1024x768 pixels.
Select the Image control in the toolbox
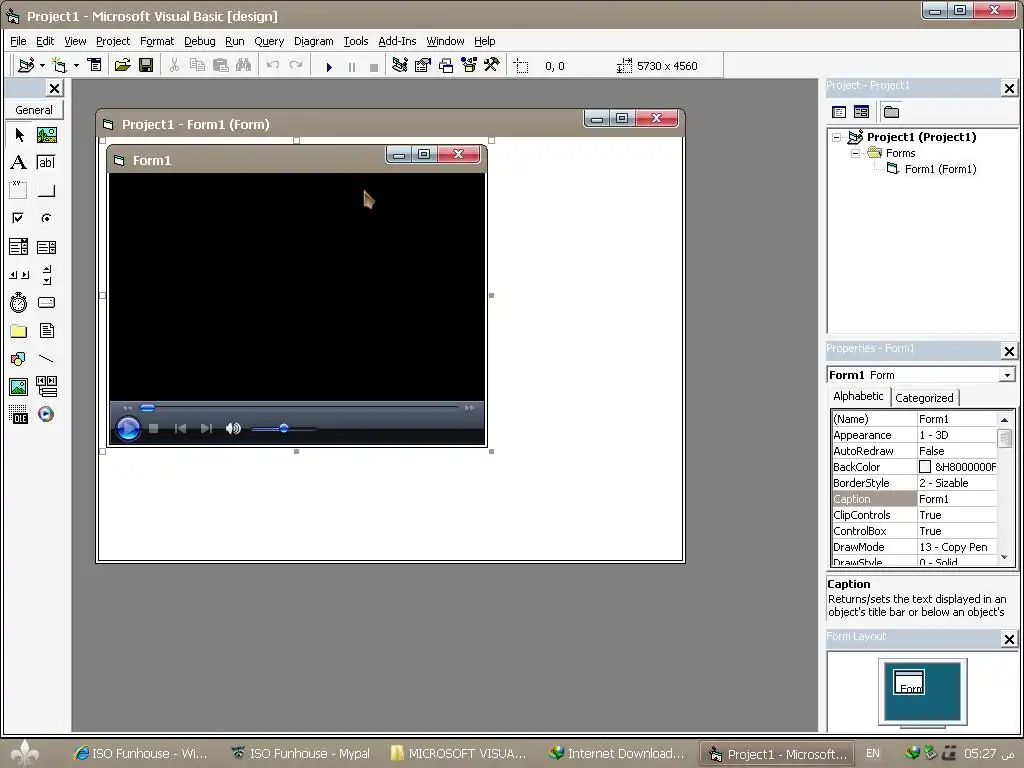19,387
